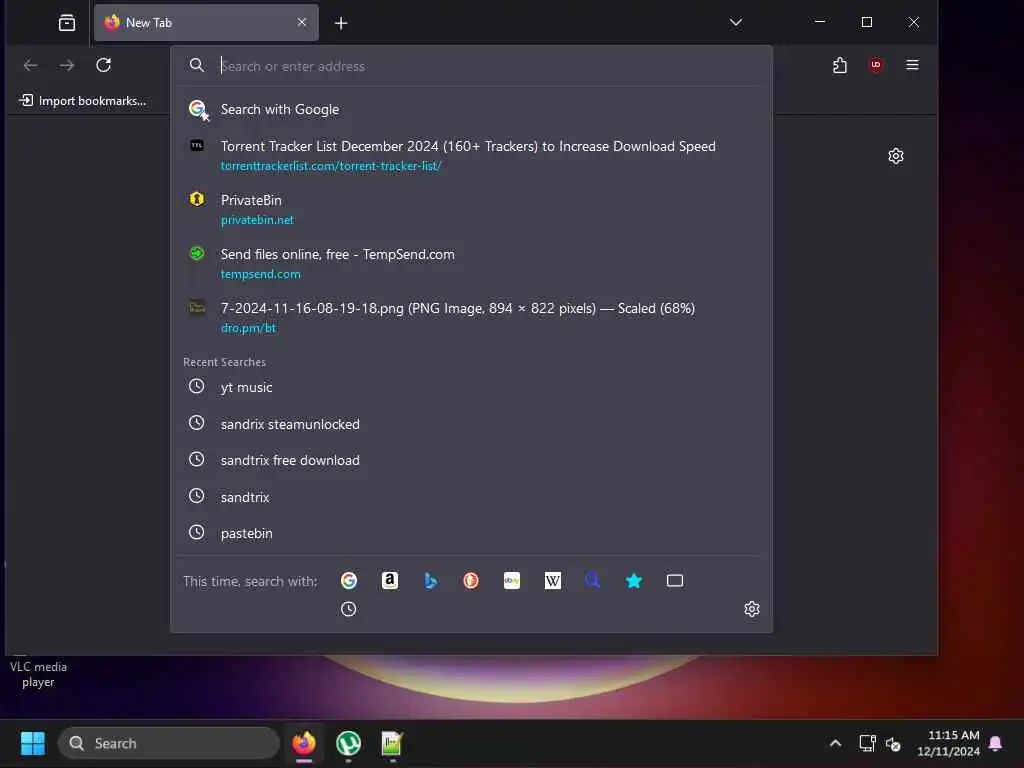Viewport: 1024px width, 768px height.
Task: Expand List all tabs chevron
Action: tap(735, 22)
